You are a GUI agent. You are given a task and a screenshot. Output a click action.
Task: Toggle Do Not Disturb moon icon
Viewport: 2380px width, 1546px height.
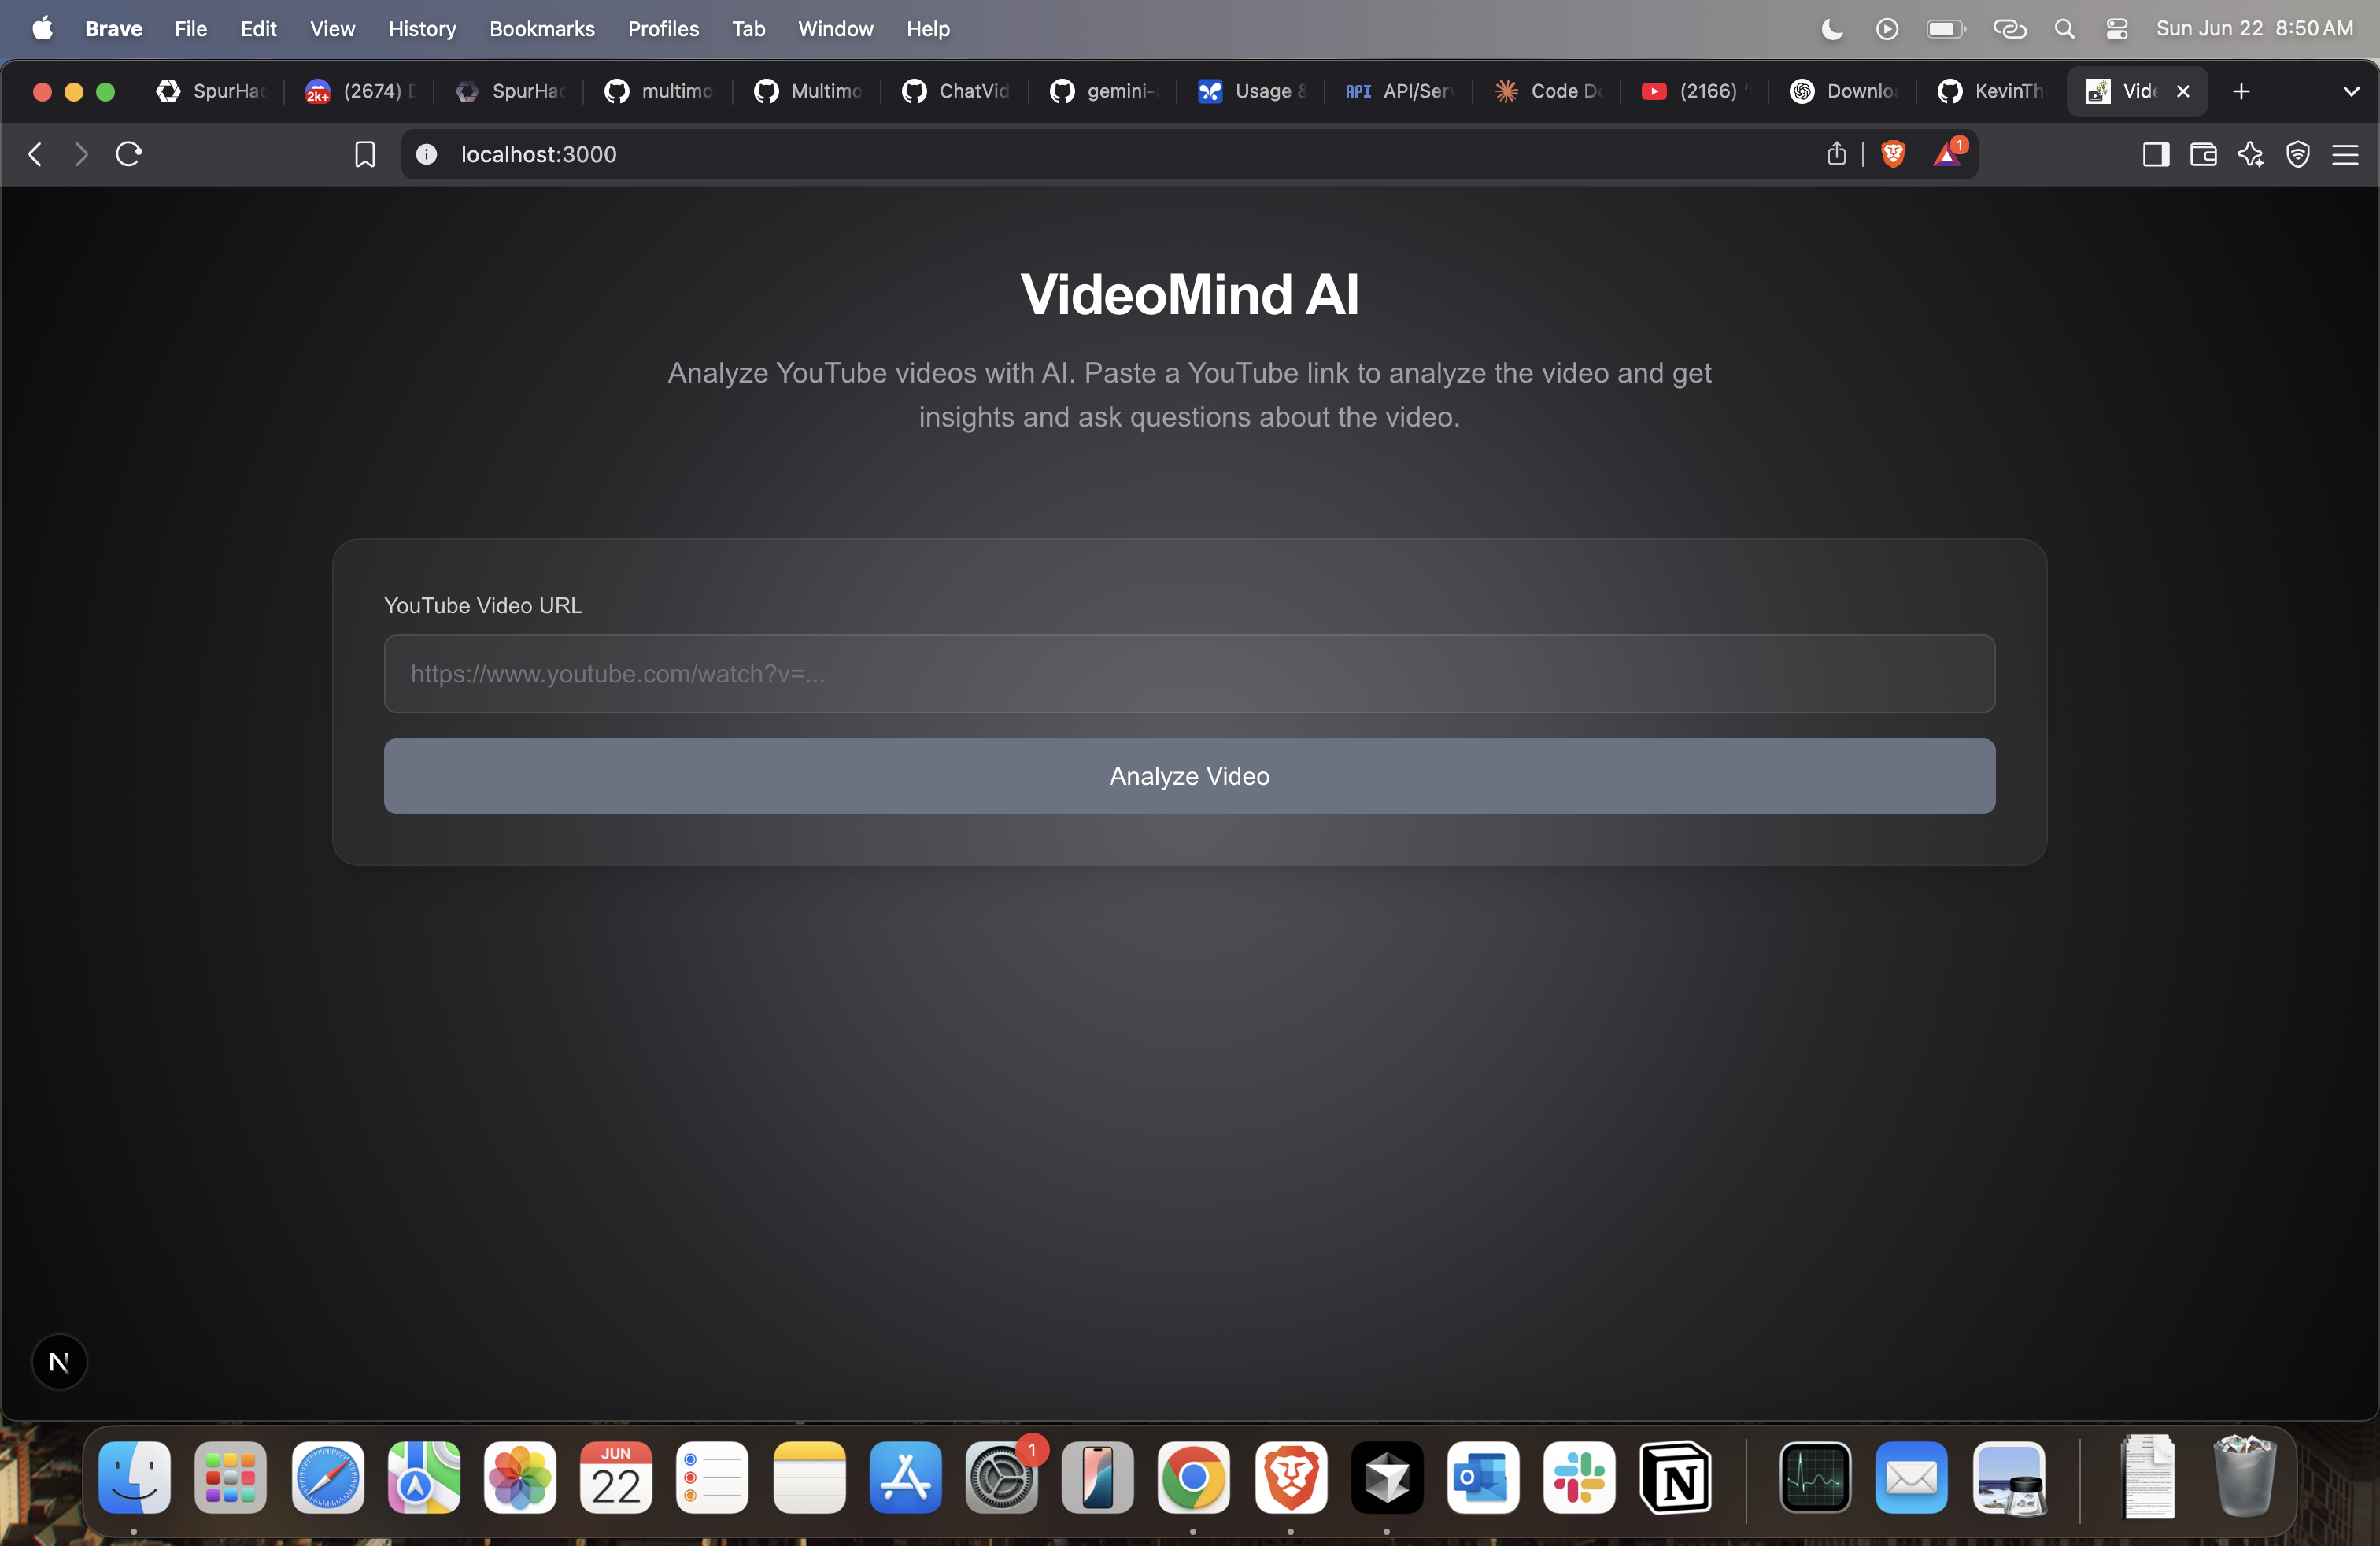click(1832, 29)
